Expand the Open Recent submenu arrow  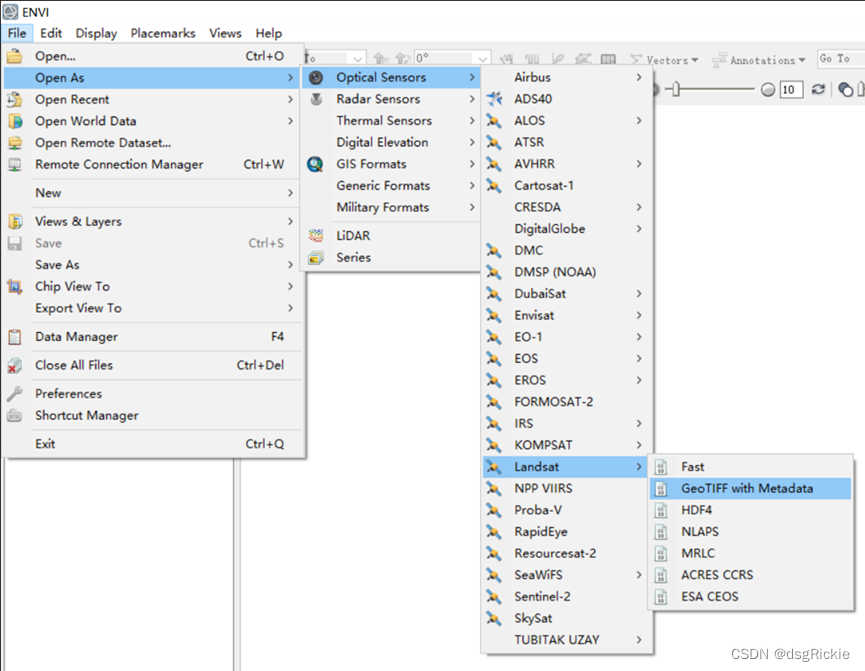click(290, 99)
